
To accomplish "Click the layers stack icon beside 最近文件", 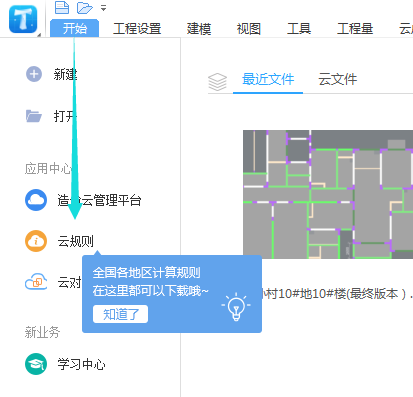I will pyautogui.click(x=217, y=82).
